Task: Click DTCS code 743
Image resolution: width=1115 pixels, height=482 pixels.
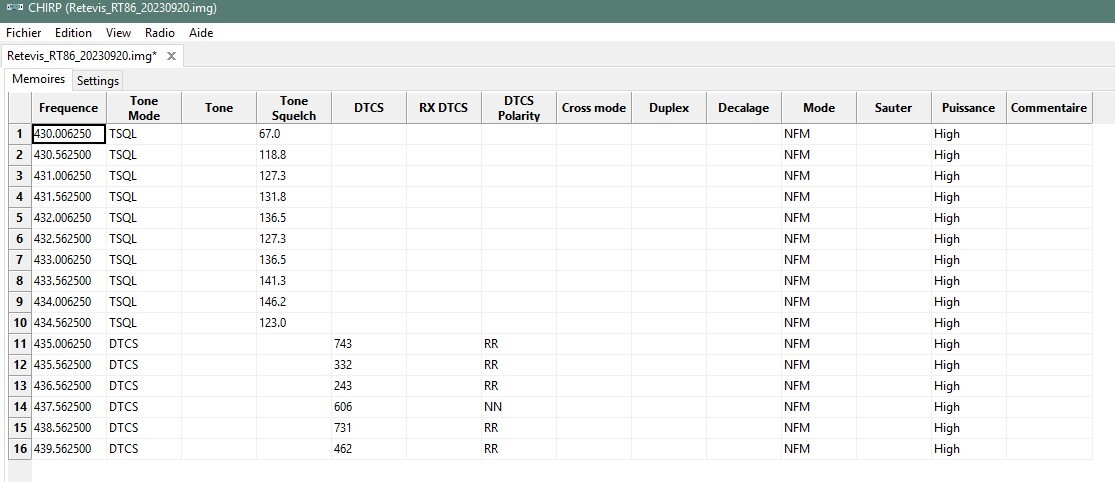Action: (x=369, y=344)
